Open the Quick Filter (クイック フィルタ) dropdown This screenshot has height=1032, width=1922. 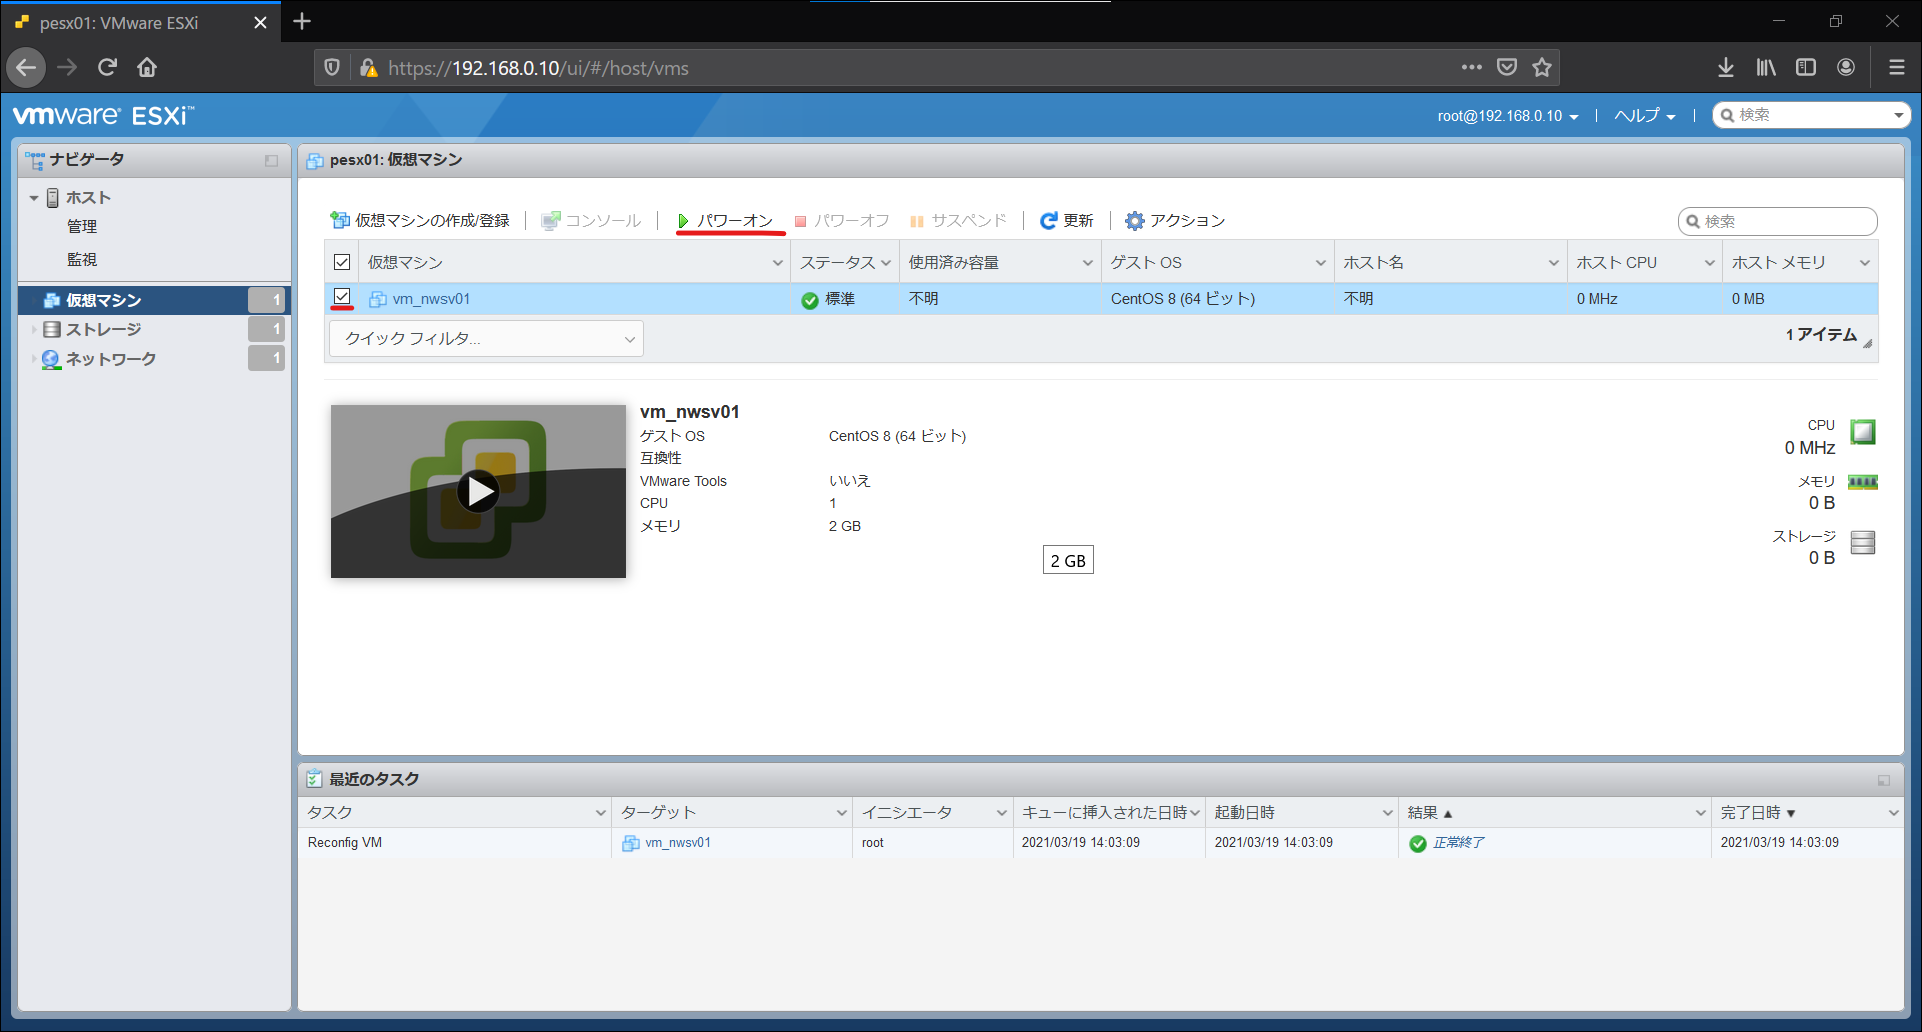pos(486,338)
